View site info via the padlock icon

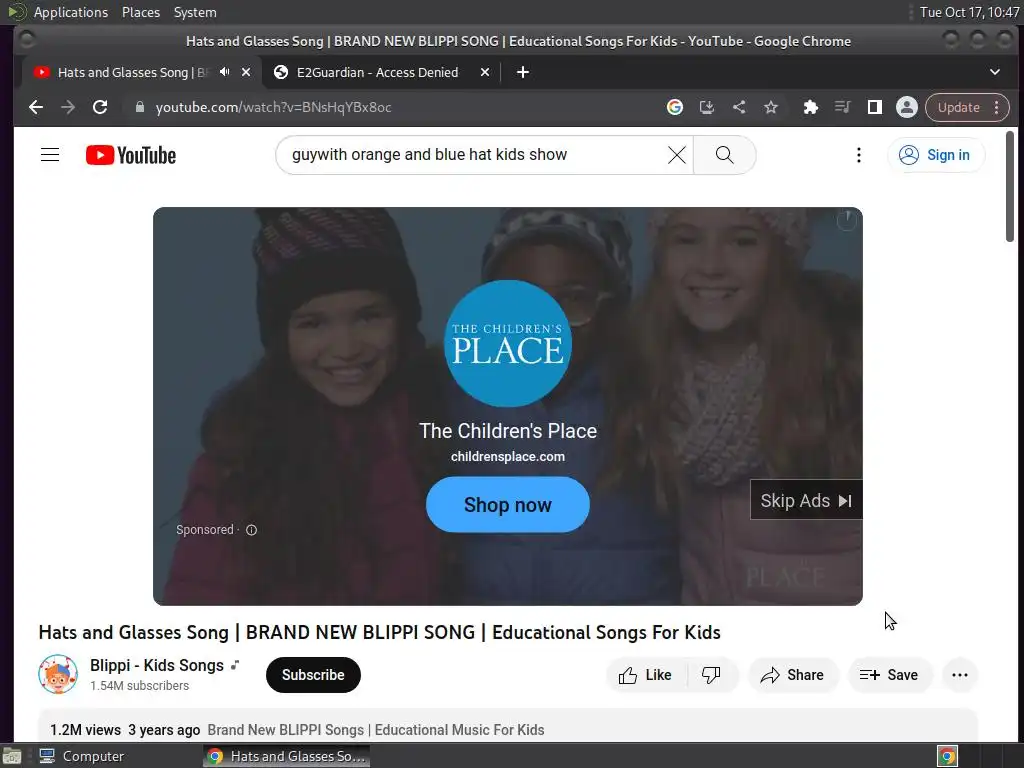pos(139,107)
